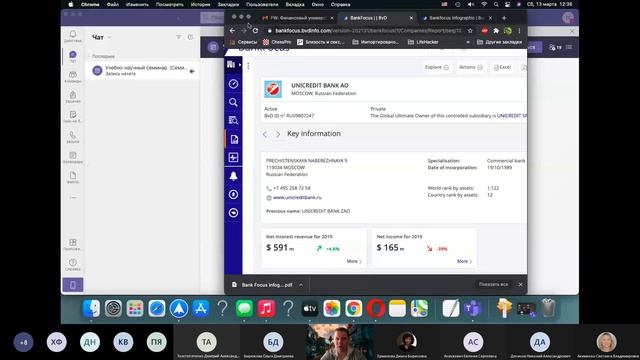640x360 pixels.
Task: Open the BankFocus home buildings icon
Action: 231,64
